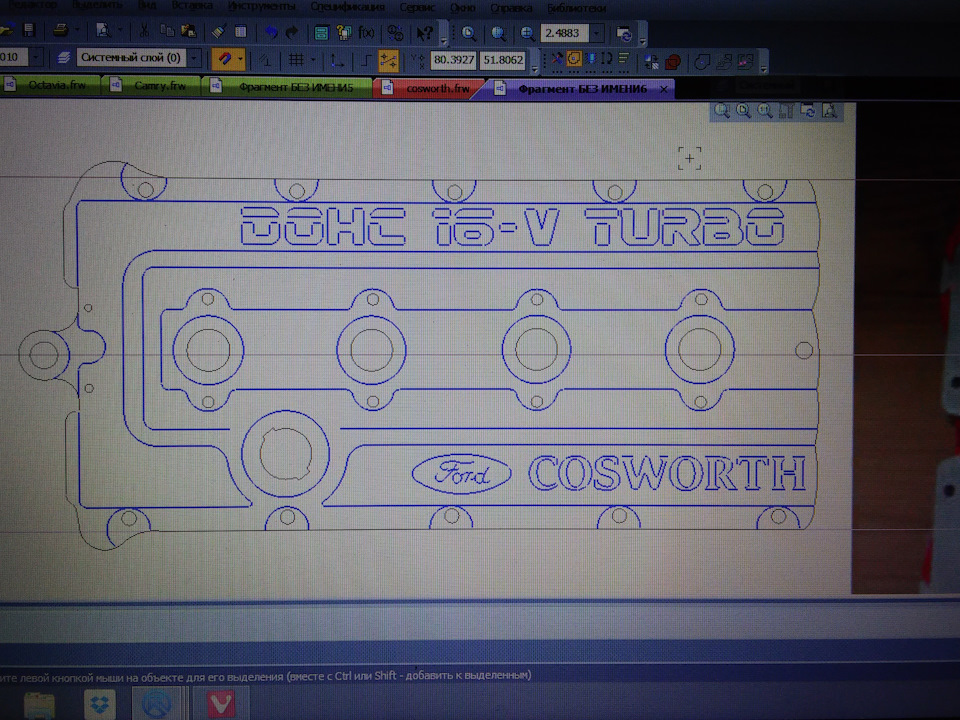Screen dimensions: 960x720
Task: Open print preview tool
Action: pos(103,31)
